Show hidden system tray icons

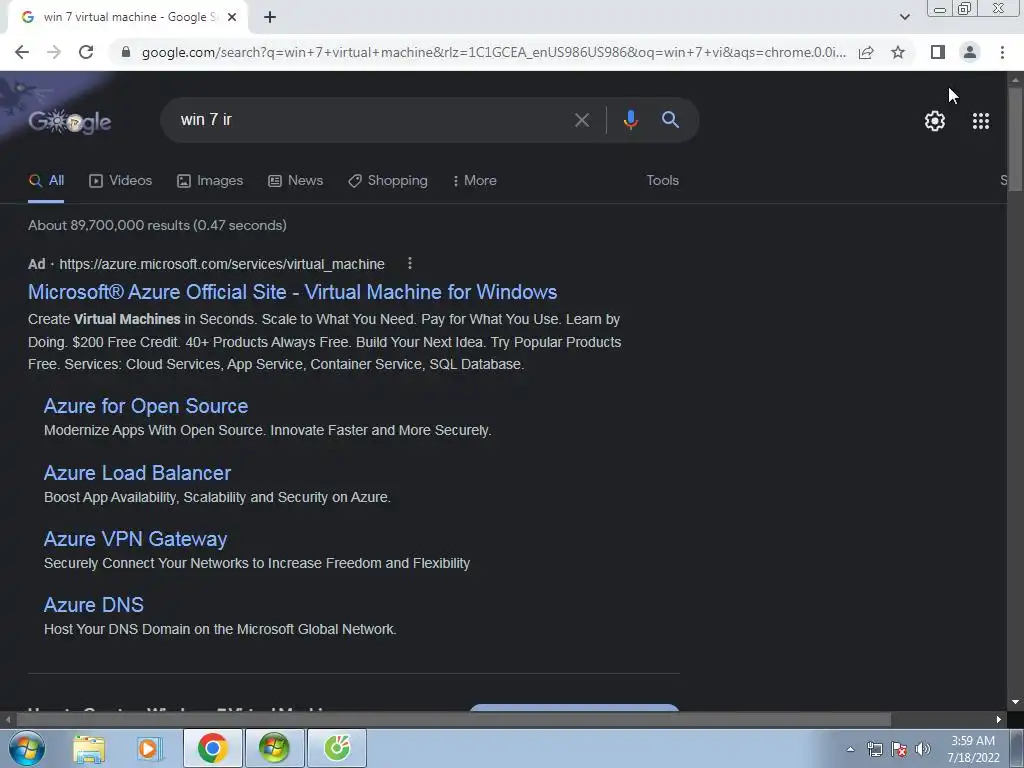pyautogui.click(x=850, y=749)
